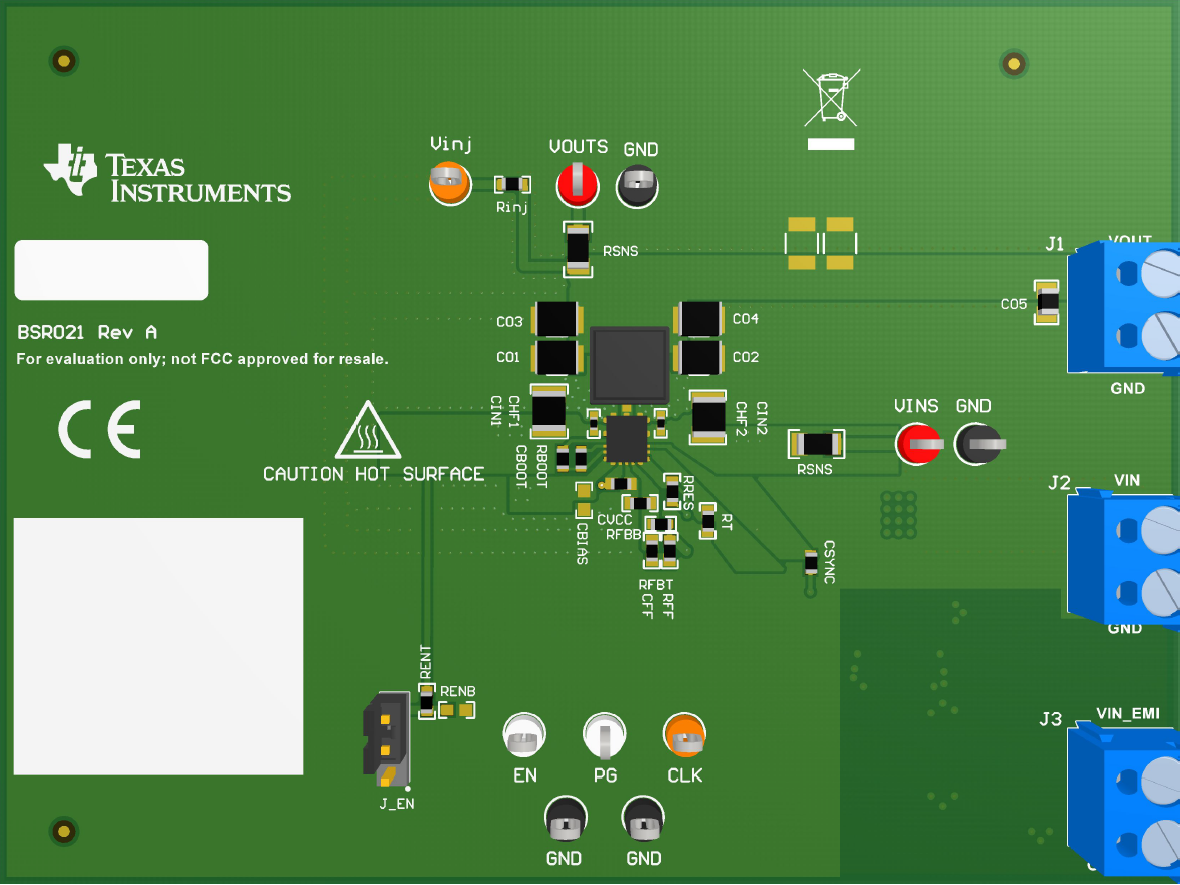Viewport: 1180px width, 885px height.
Task: Click the crossed-out trash bin symbol
Action: click(830, 98)
